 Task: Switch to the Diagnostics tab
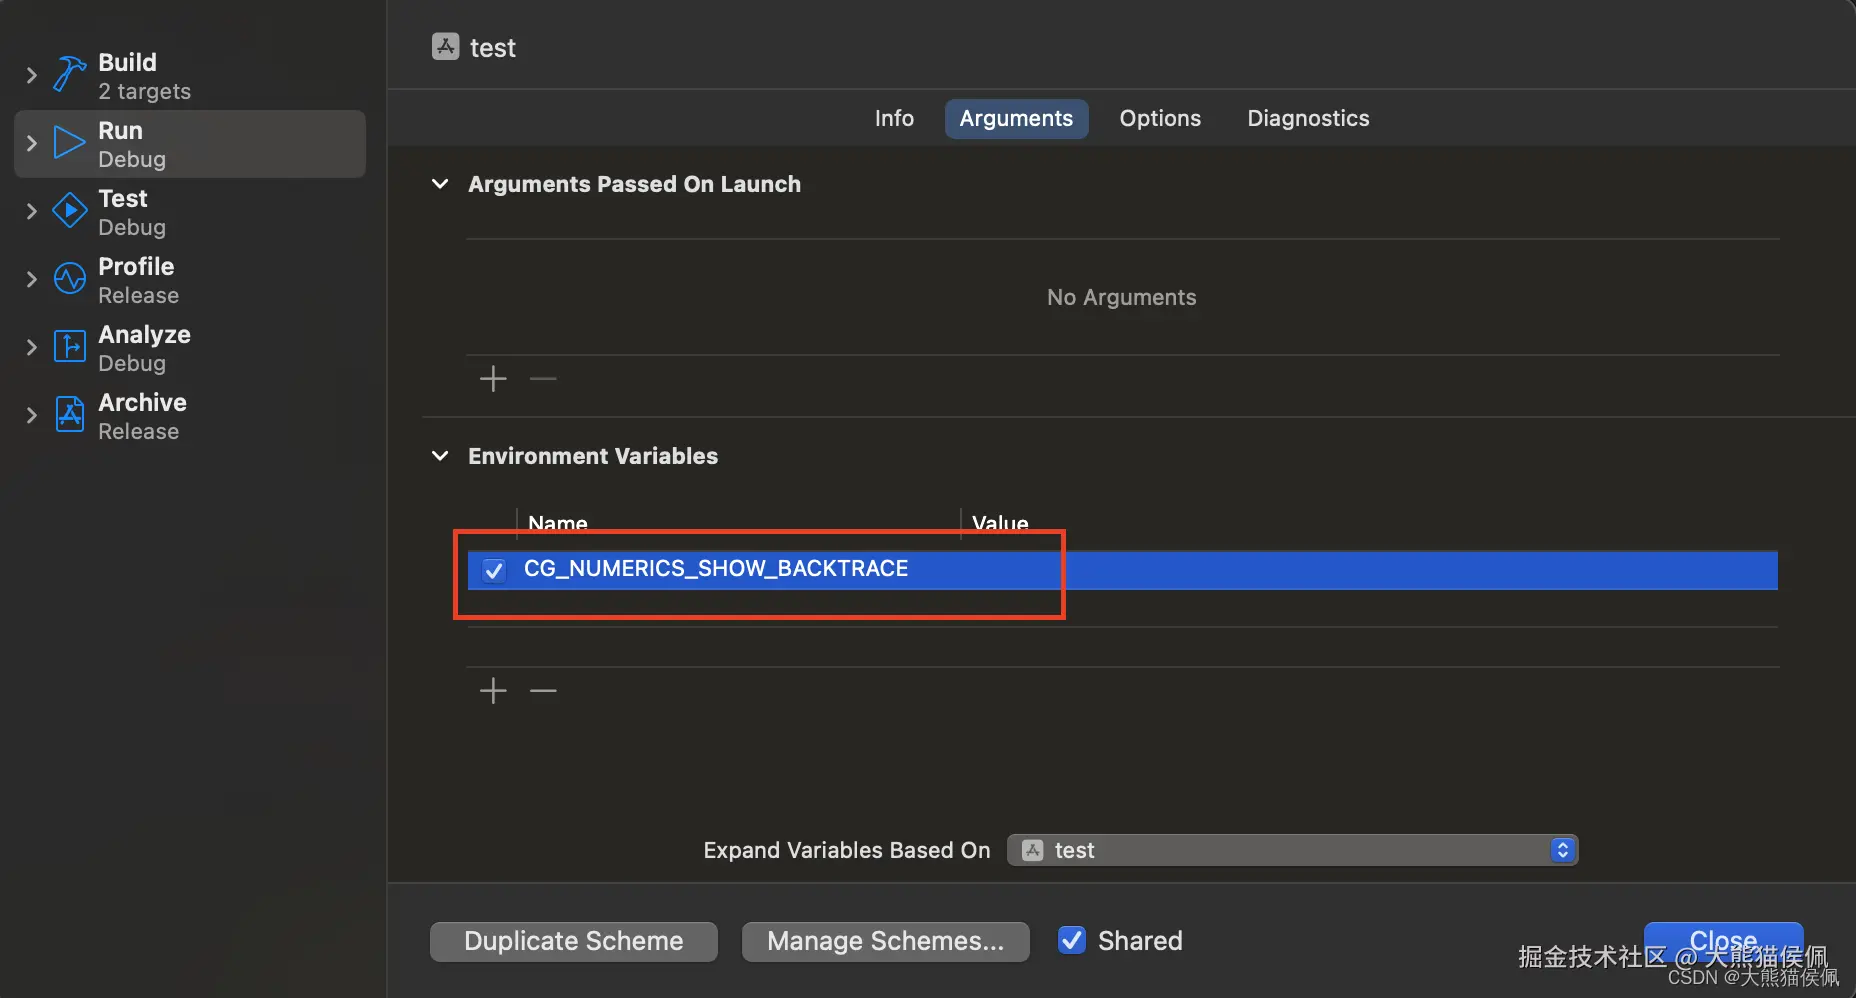(x=1308, y=118)
